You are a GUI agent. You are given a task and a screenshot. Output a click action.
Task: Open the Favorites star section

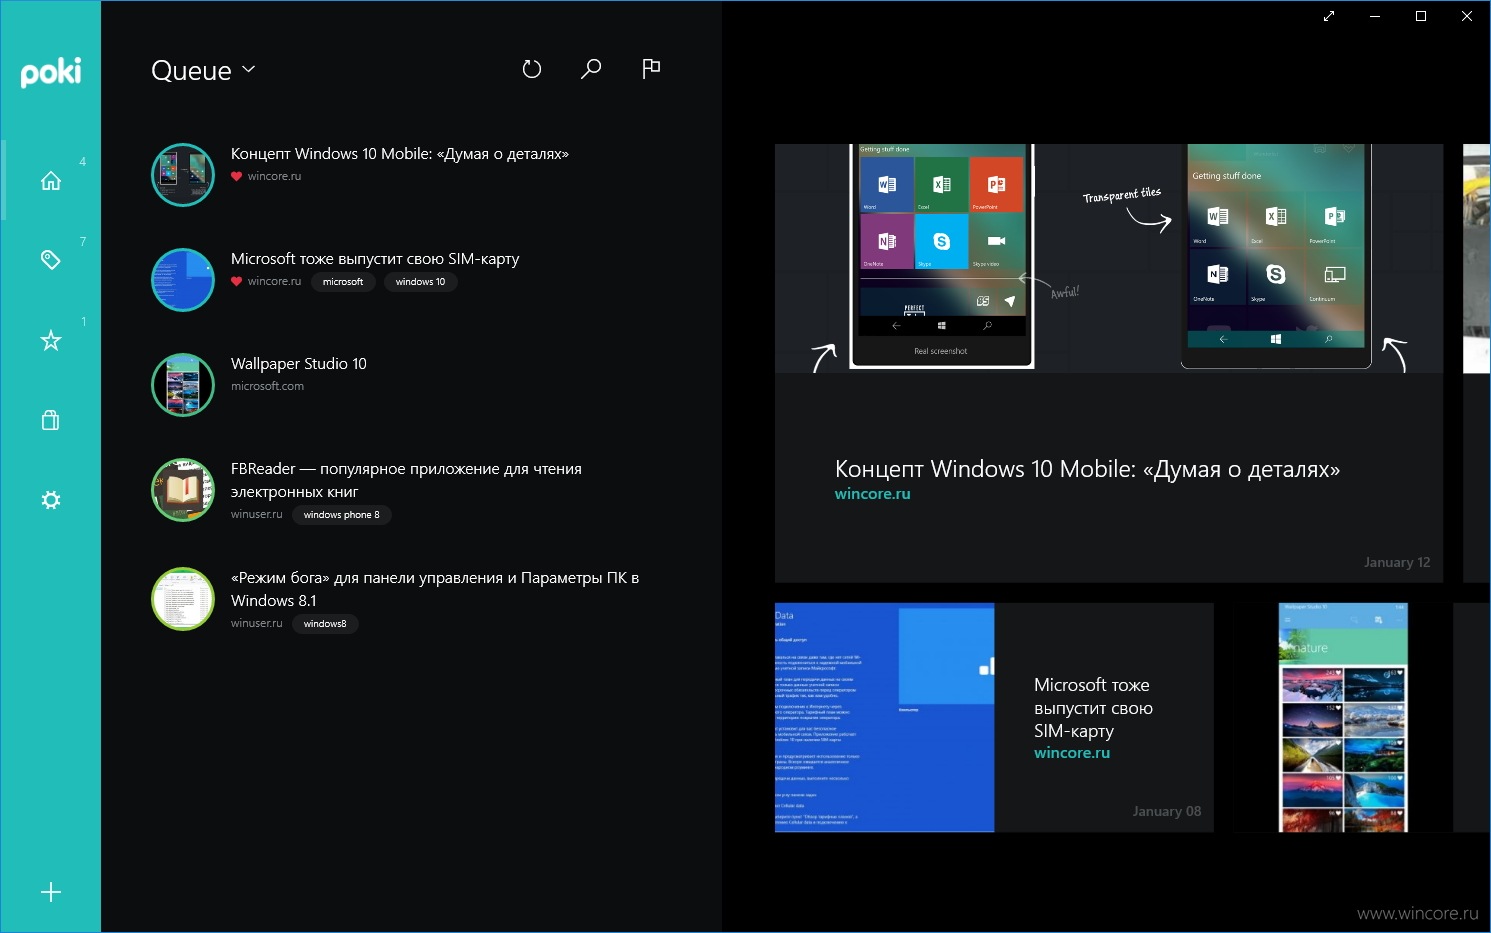point(51,341)
